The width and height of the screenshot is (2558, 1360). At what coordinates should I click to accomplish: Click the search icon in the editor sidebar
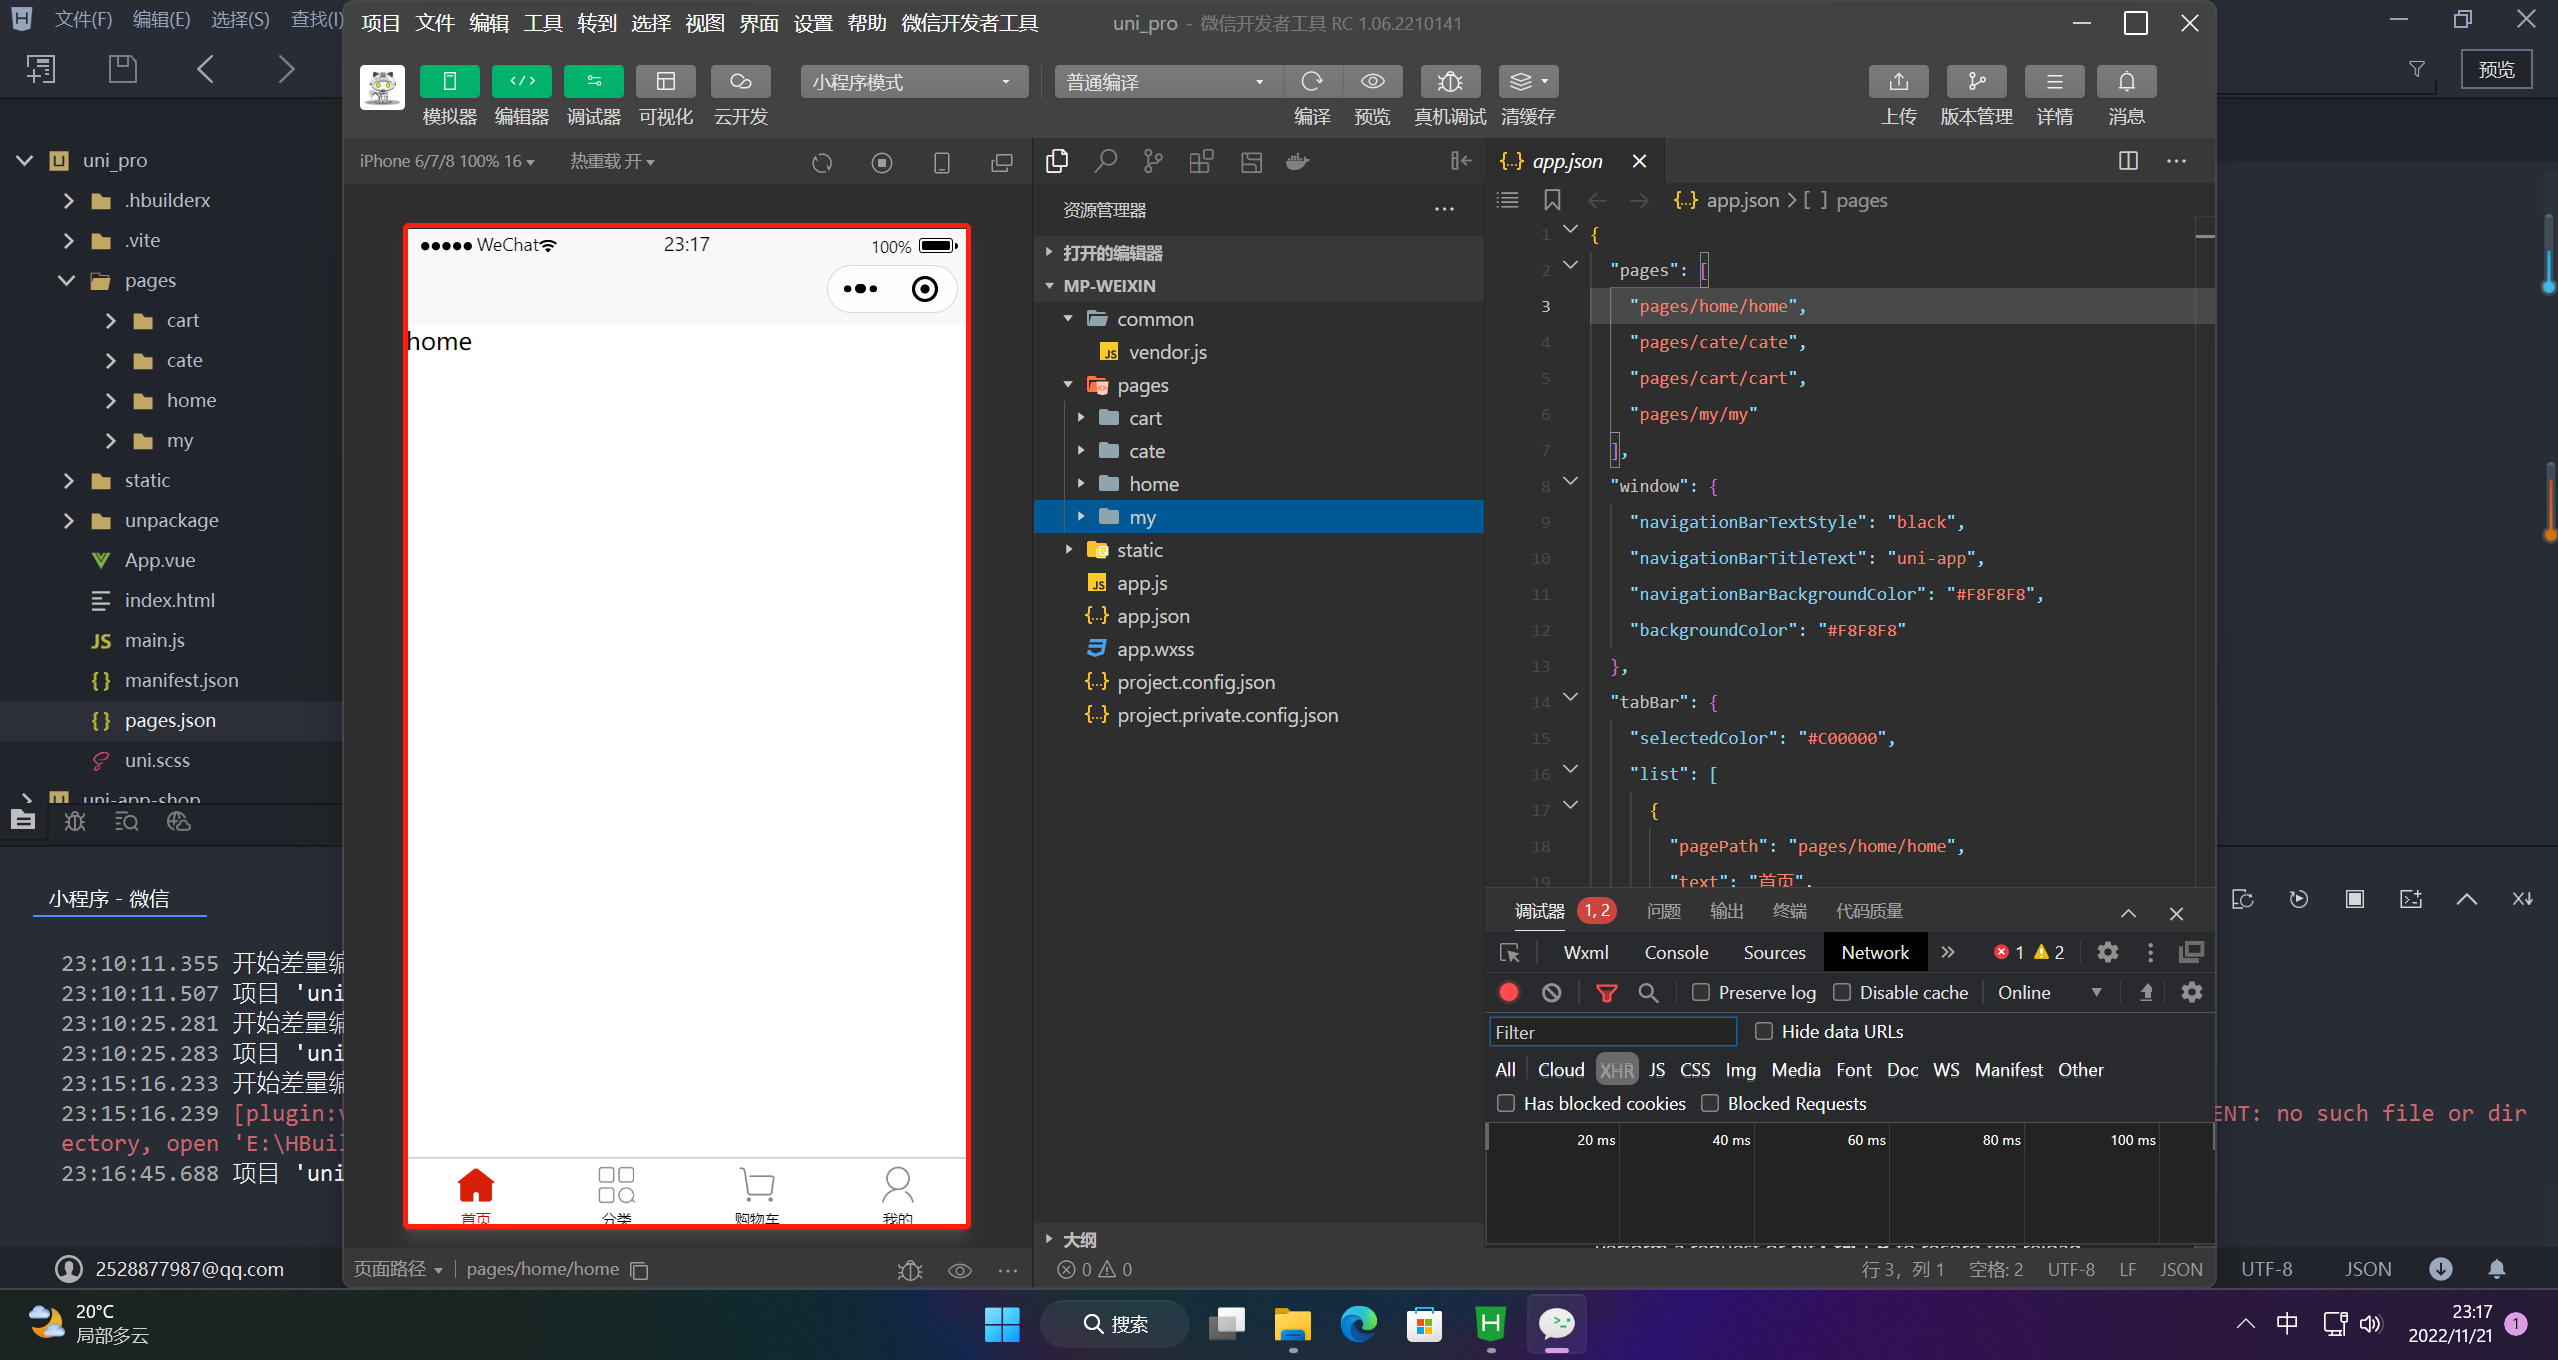1105,161
